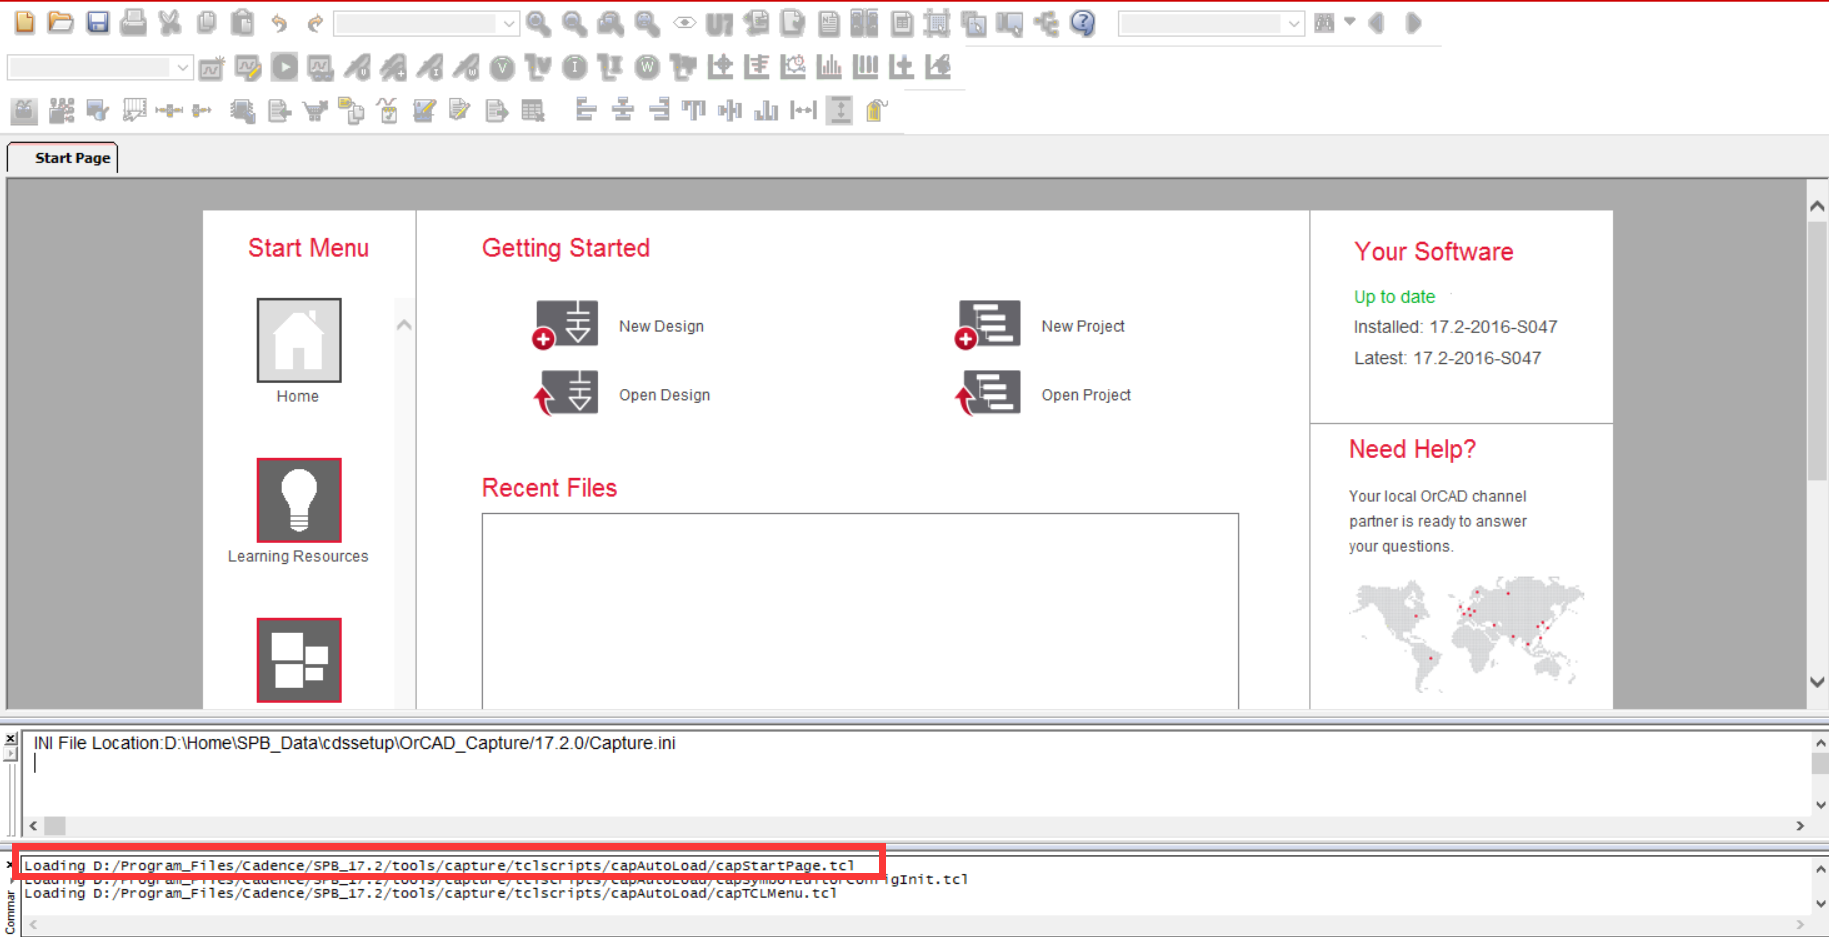
Task: Open the simulation profile combo box dropdown
Action: tap(182, 67)
